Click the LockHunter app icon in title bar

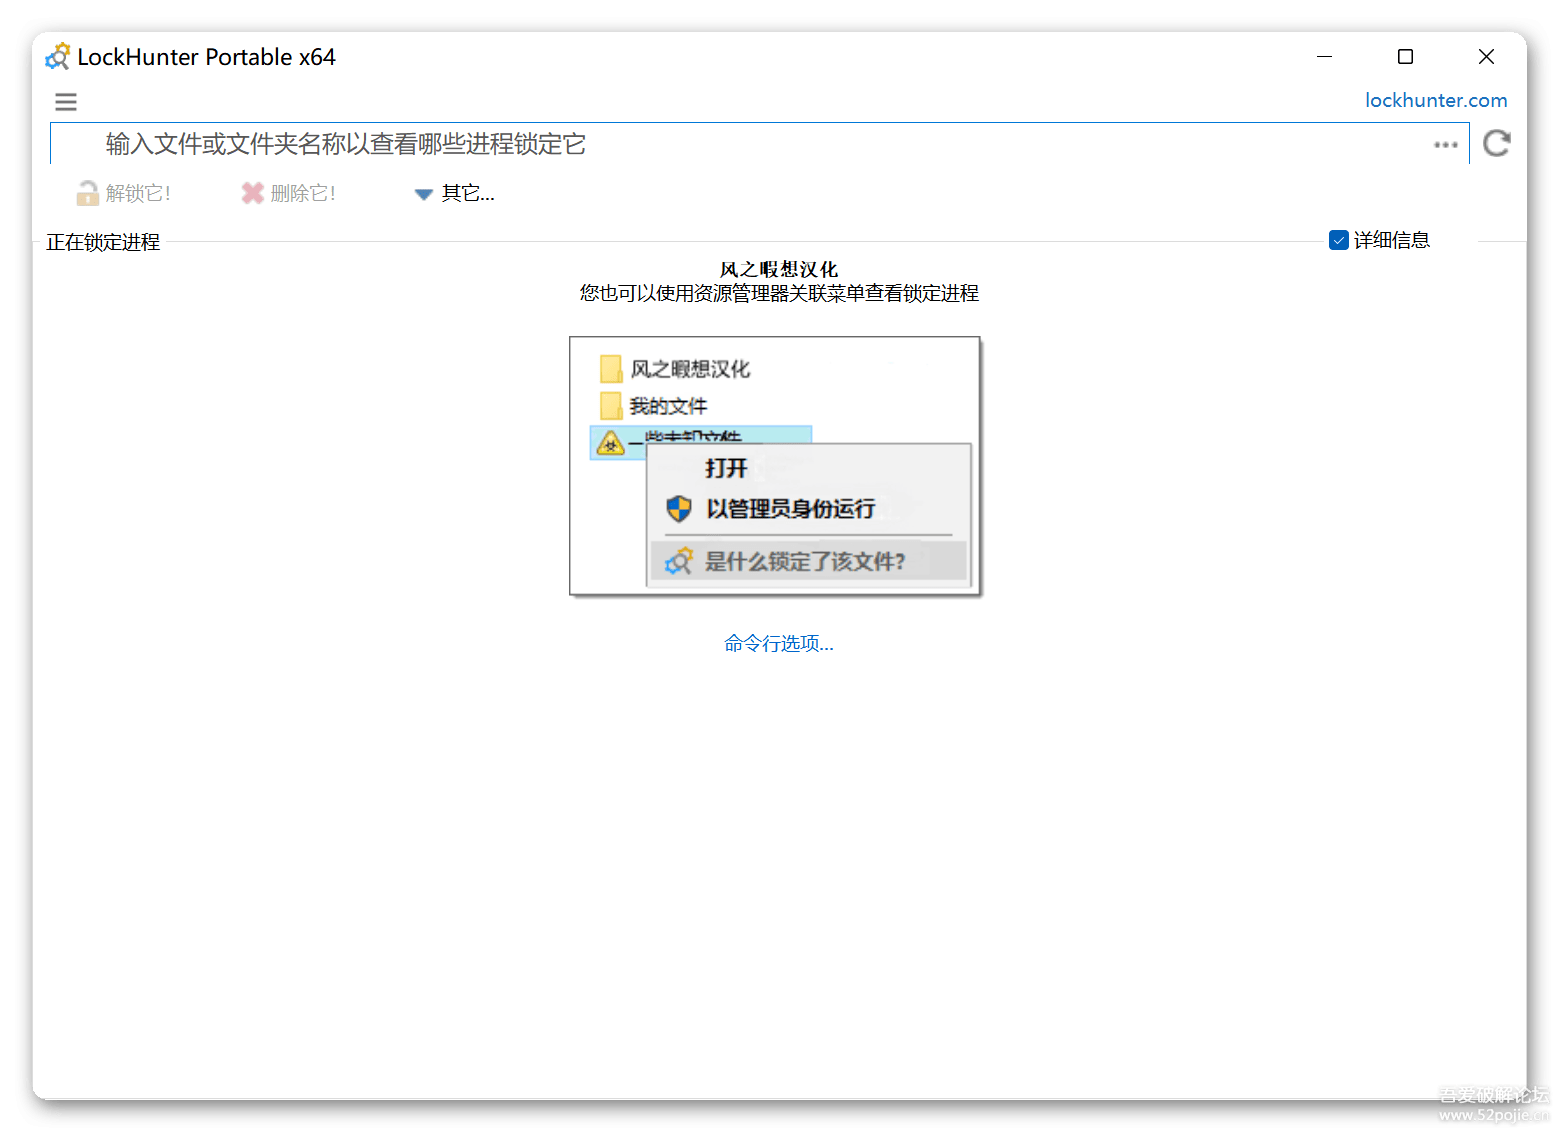click(x=58, y=57)
